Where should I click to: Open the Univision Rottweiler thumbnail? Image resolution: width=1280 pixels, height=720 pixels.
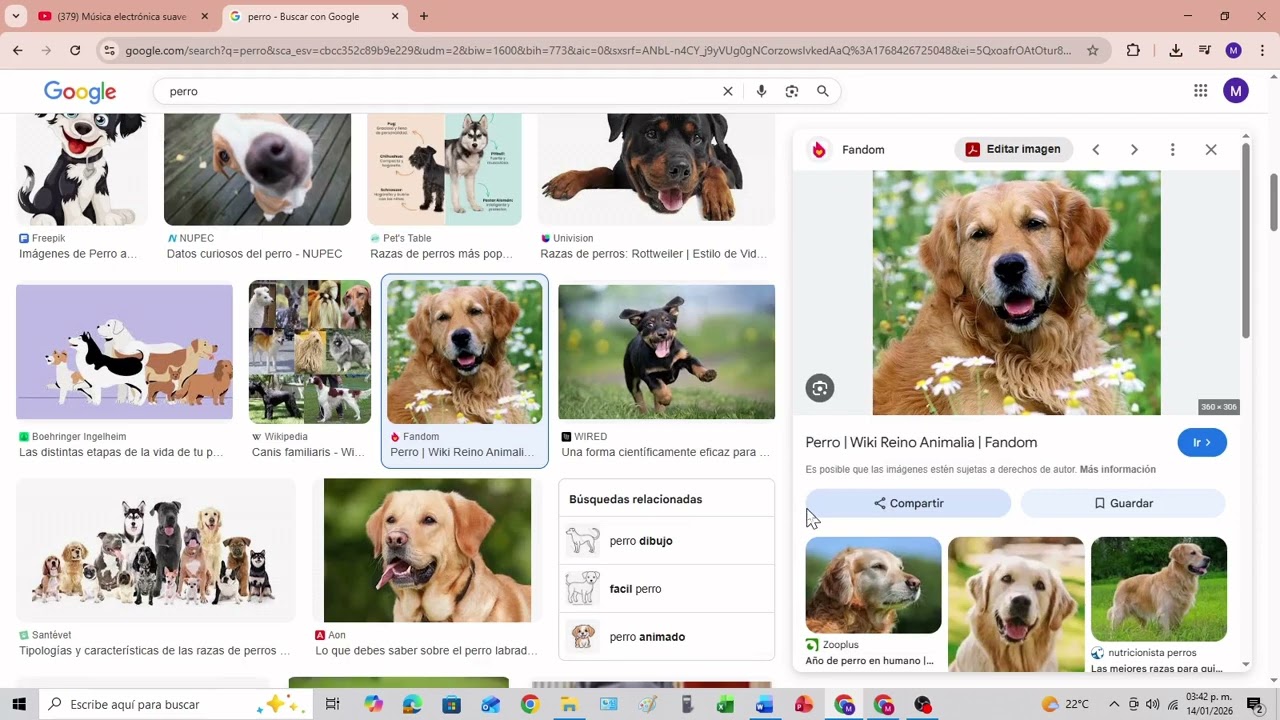pyautogui.click(x=656, y=169)
